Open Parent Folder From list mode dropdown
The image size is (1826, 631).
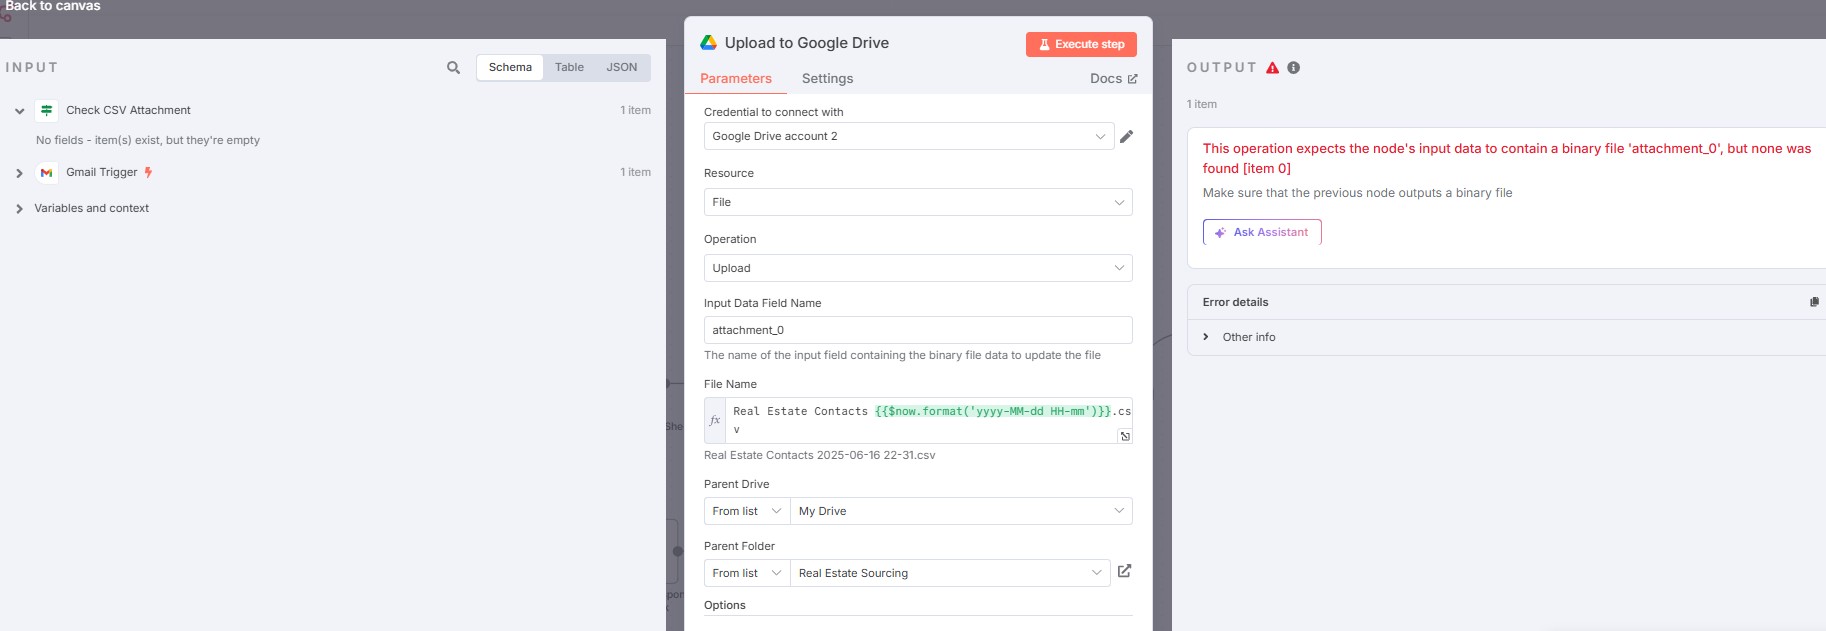[747, 573]
